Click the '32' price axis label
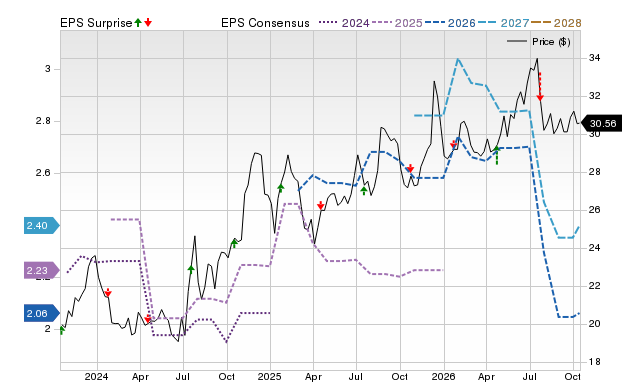 click(594, 96)
